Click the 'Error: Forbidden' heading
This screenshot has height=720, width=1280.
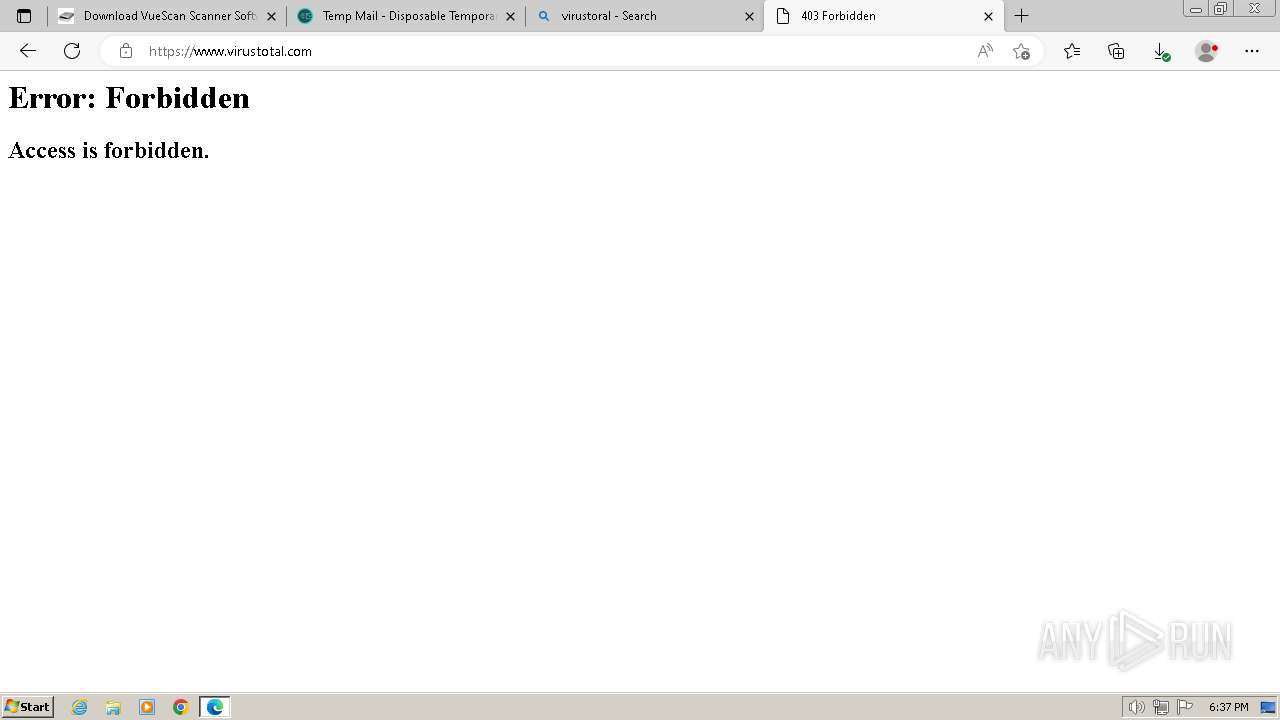129,98
